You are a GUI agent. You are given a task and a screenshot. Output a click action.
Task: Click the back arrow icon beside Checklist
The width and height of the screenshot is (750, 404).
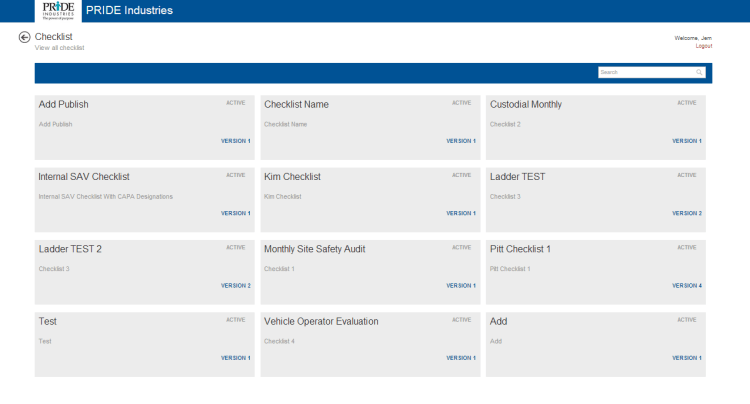click(x=24, y=37)
